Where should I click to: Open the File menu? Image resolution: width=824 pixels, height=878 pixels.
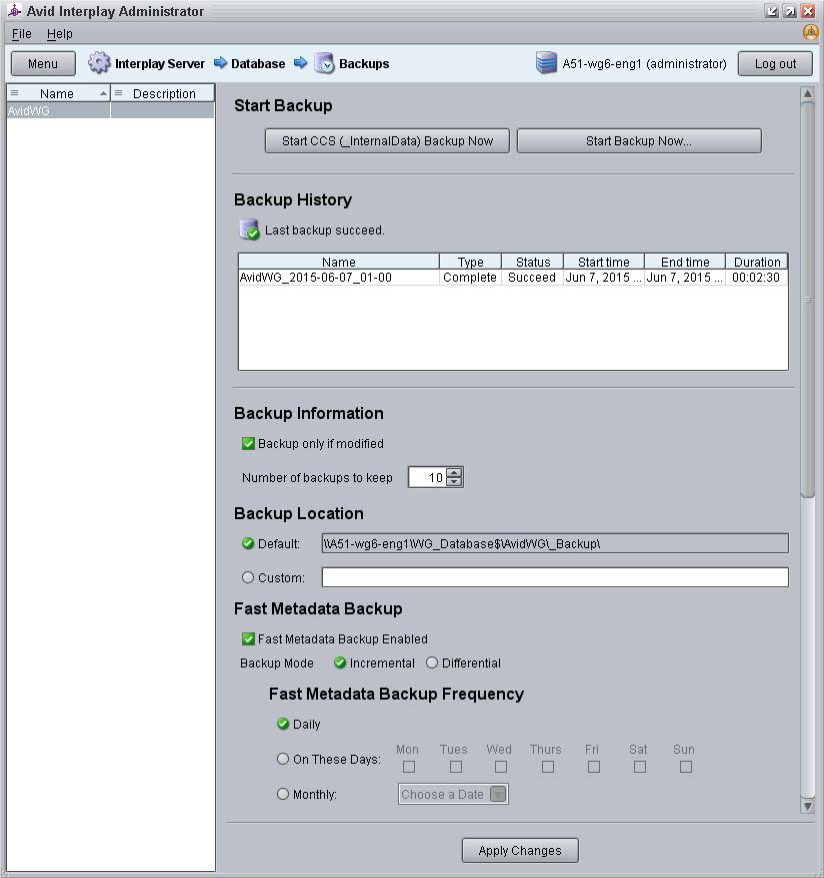pyautogui.click(x=22, y=34)
